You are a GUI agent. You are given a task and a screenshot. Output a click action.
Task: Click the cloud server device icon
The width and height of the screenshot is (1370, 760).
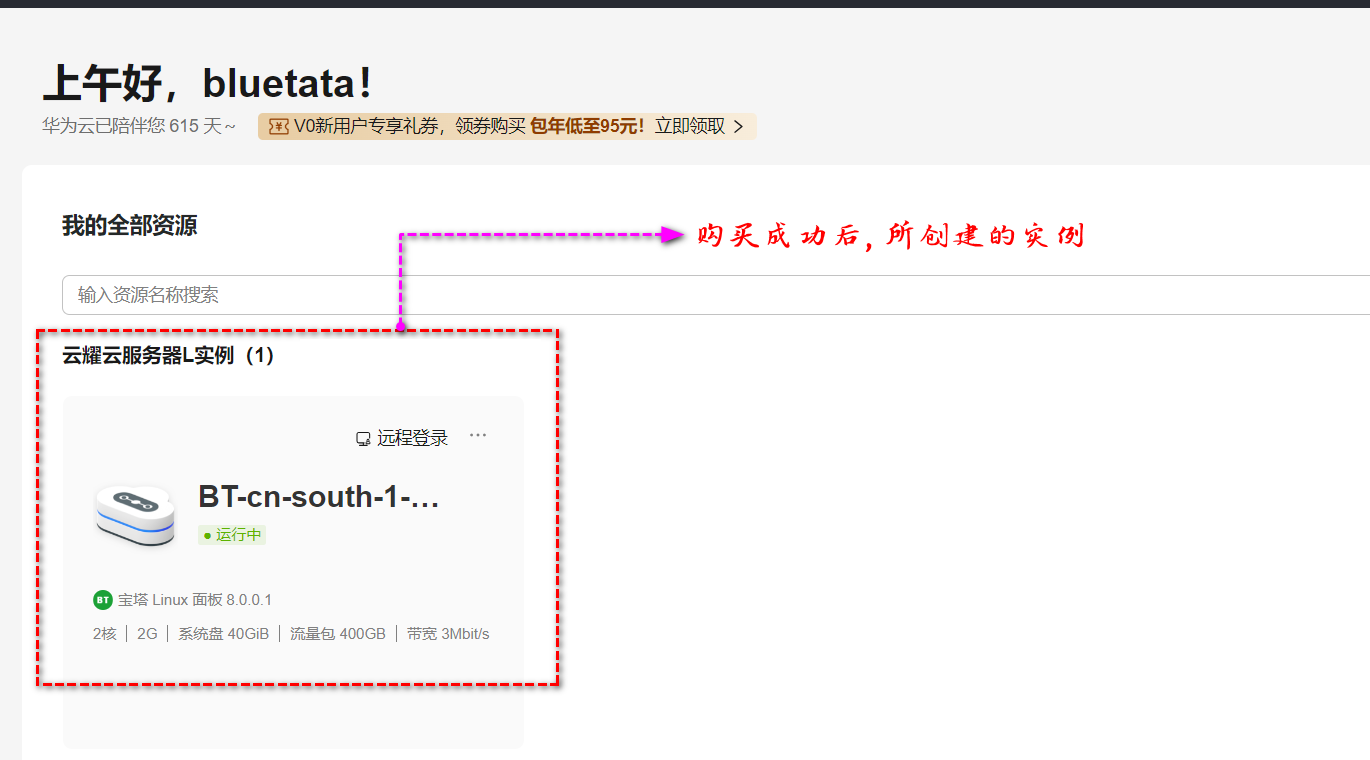pyautogui.click(x=135, y=515)
